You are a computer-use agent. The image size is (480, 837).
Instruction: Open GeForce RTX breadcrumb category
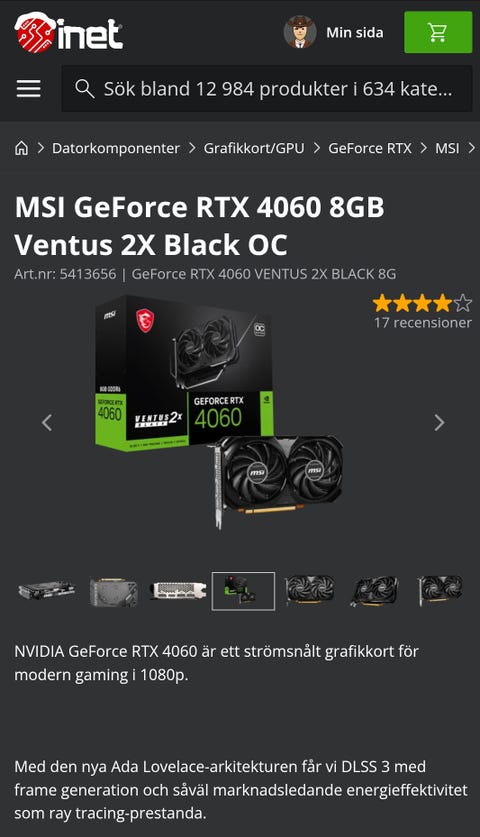[x=370, y=148]
